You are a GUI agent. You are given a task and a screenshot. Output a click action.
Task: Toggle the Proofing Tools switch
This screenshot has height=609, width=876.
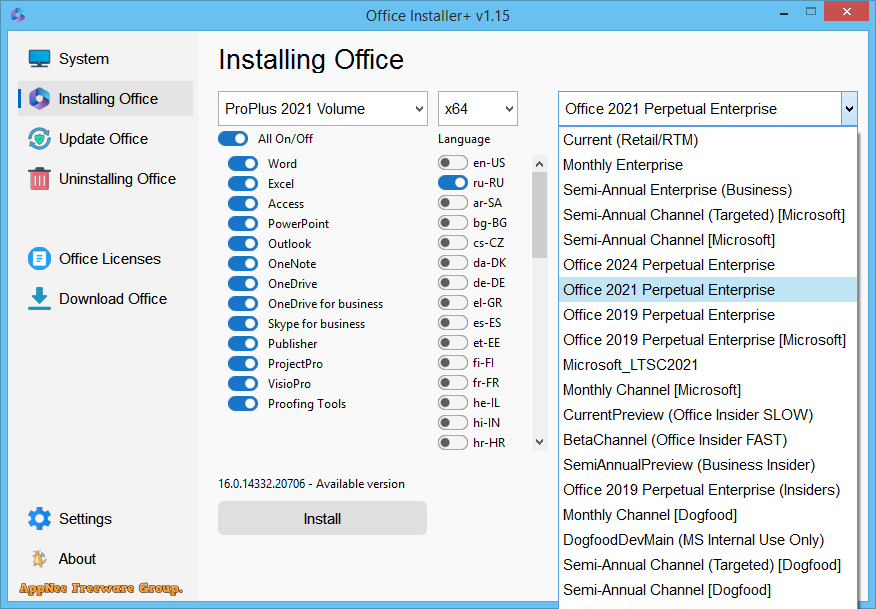click(243, 404)
